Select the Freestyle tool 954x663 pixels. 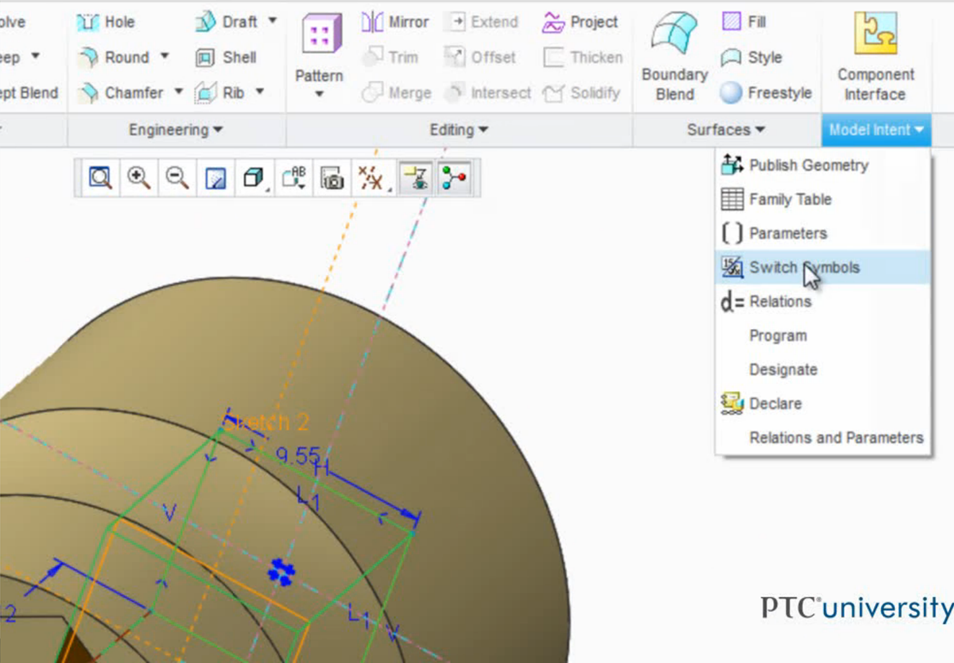coord(765,92)
